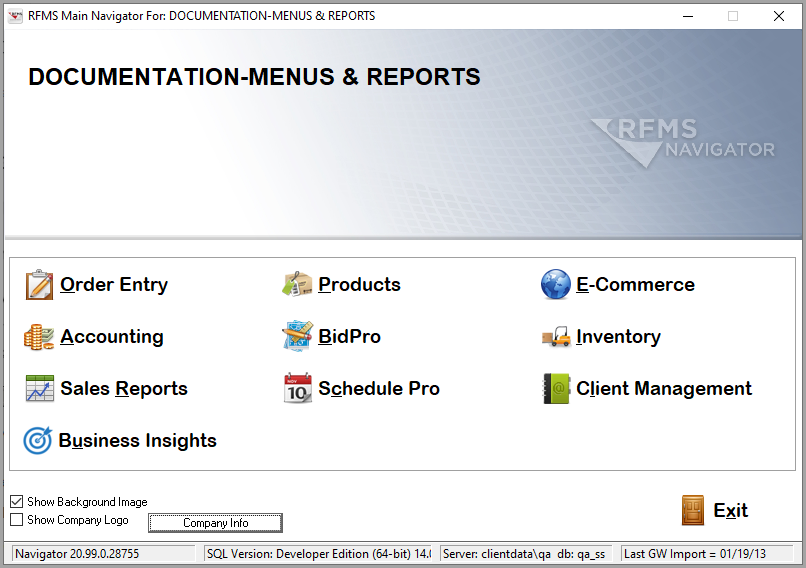The image size is (806, 568).
Task: Click the Products box icon
Action: tap(297, 284)
